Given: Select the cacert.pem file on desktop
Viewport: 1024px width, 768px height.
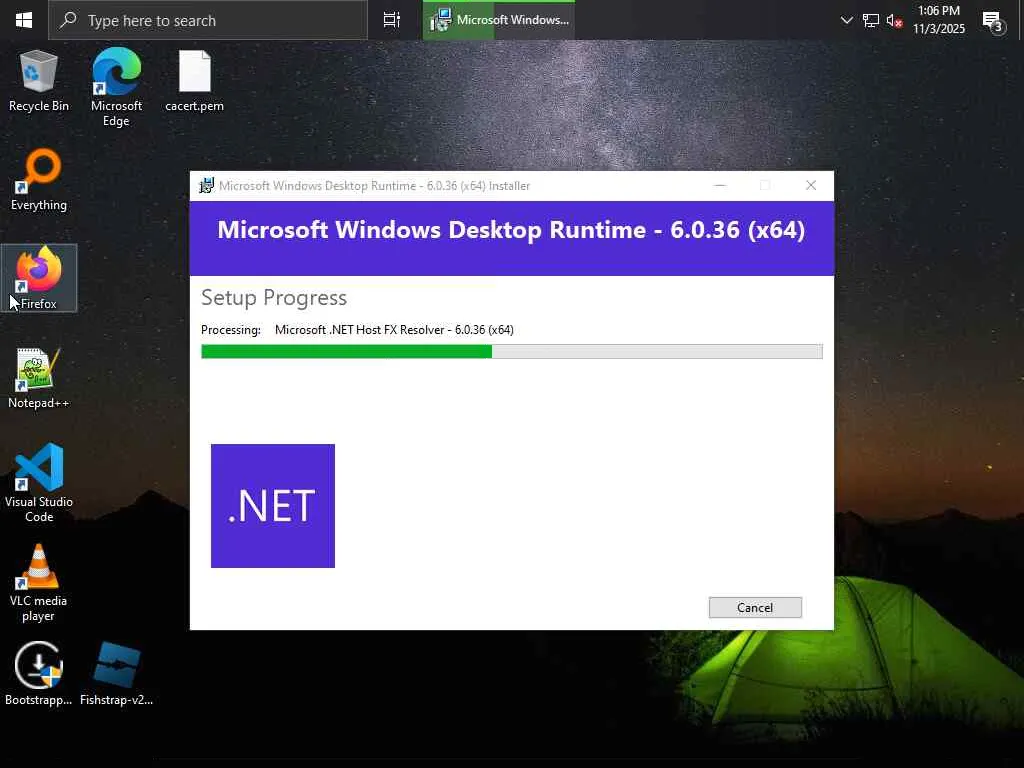Looking at the screenshot, I should tap(194, 80).
